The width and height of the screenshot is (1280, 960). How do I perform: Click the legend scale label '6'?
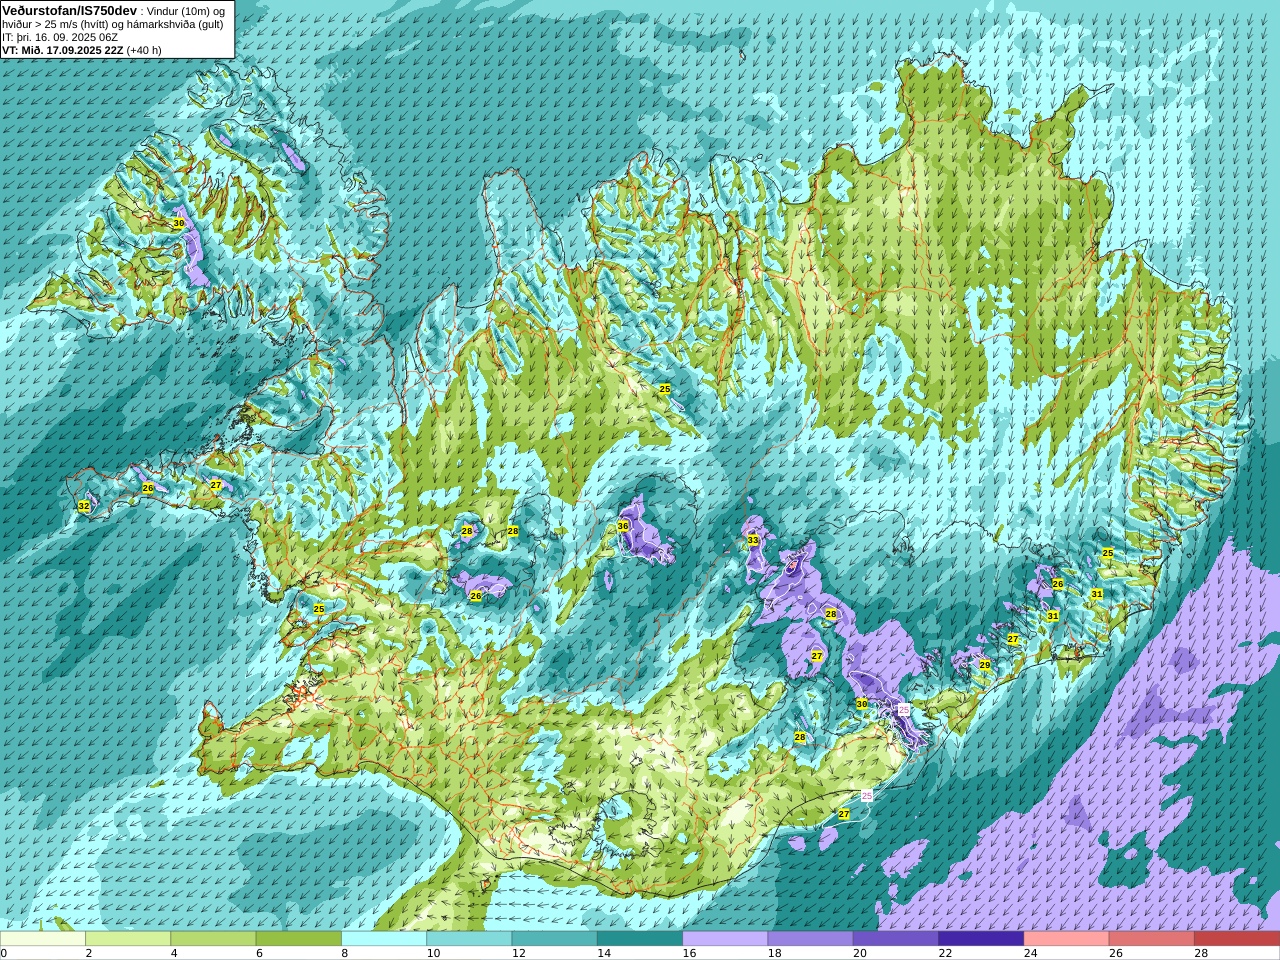(x=260, y=953)
